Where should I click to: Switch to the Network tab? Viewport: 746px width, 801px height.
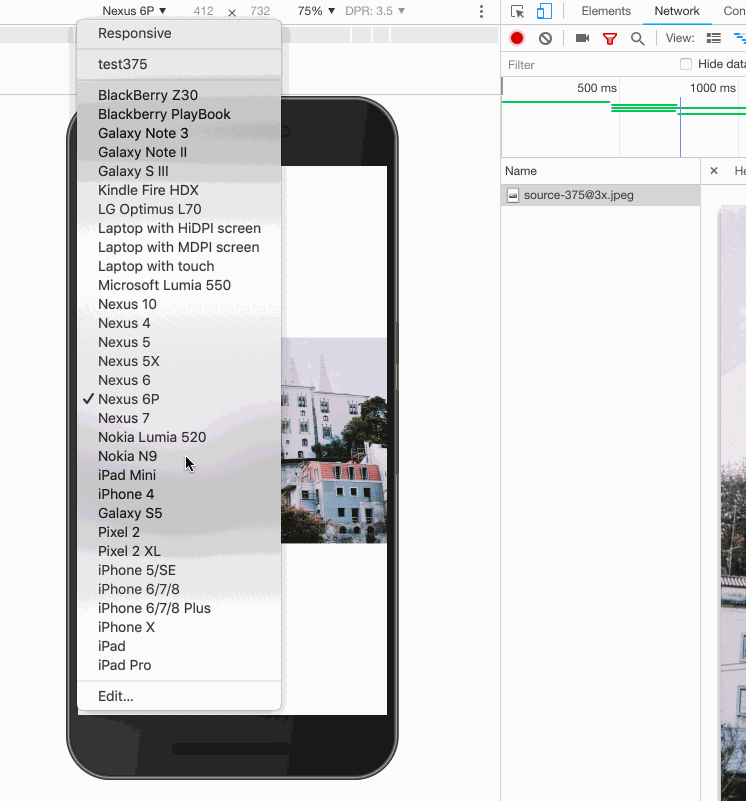[x=677, y=11]
